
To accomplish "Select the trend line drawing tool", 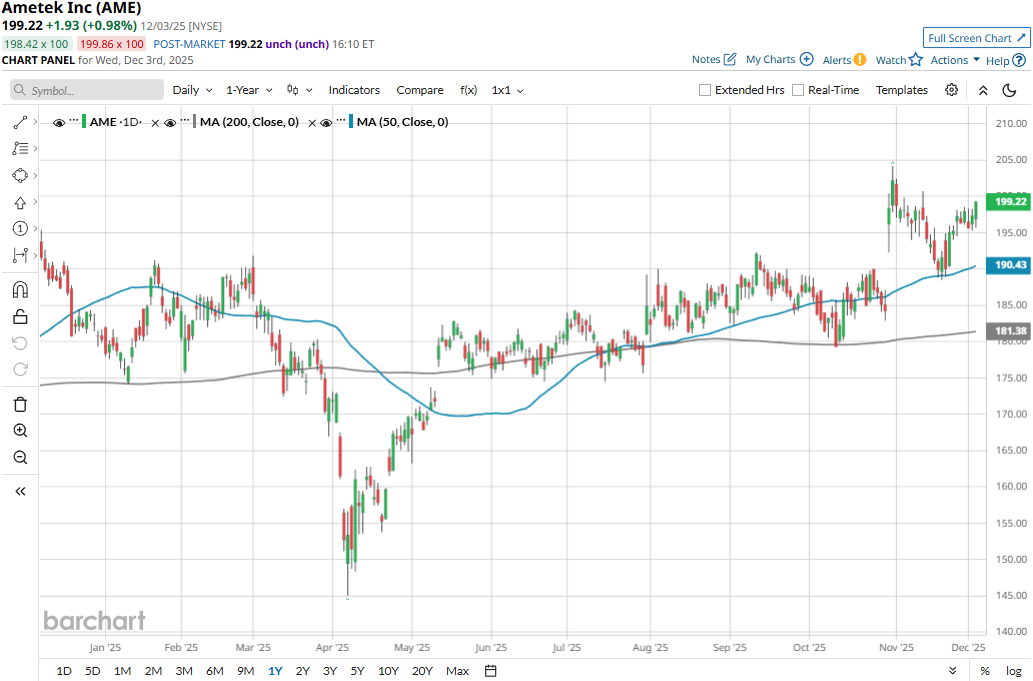I will click(20, 122).
